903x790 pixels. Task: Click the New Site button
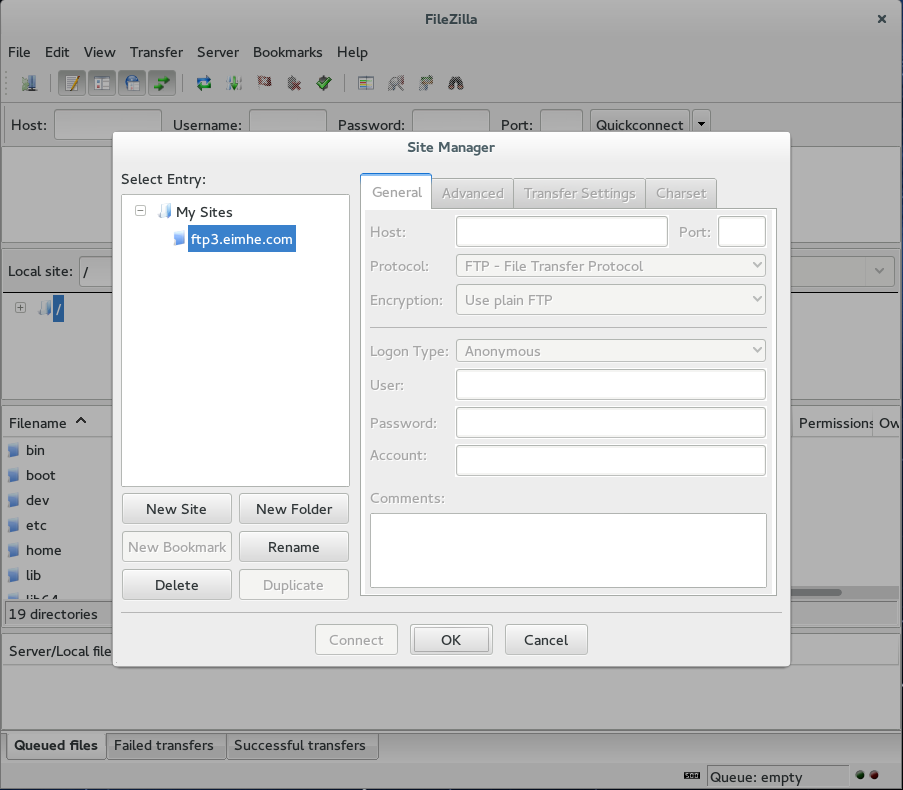coord(176,509)
